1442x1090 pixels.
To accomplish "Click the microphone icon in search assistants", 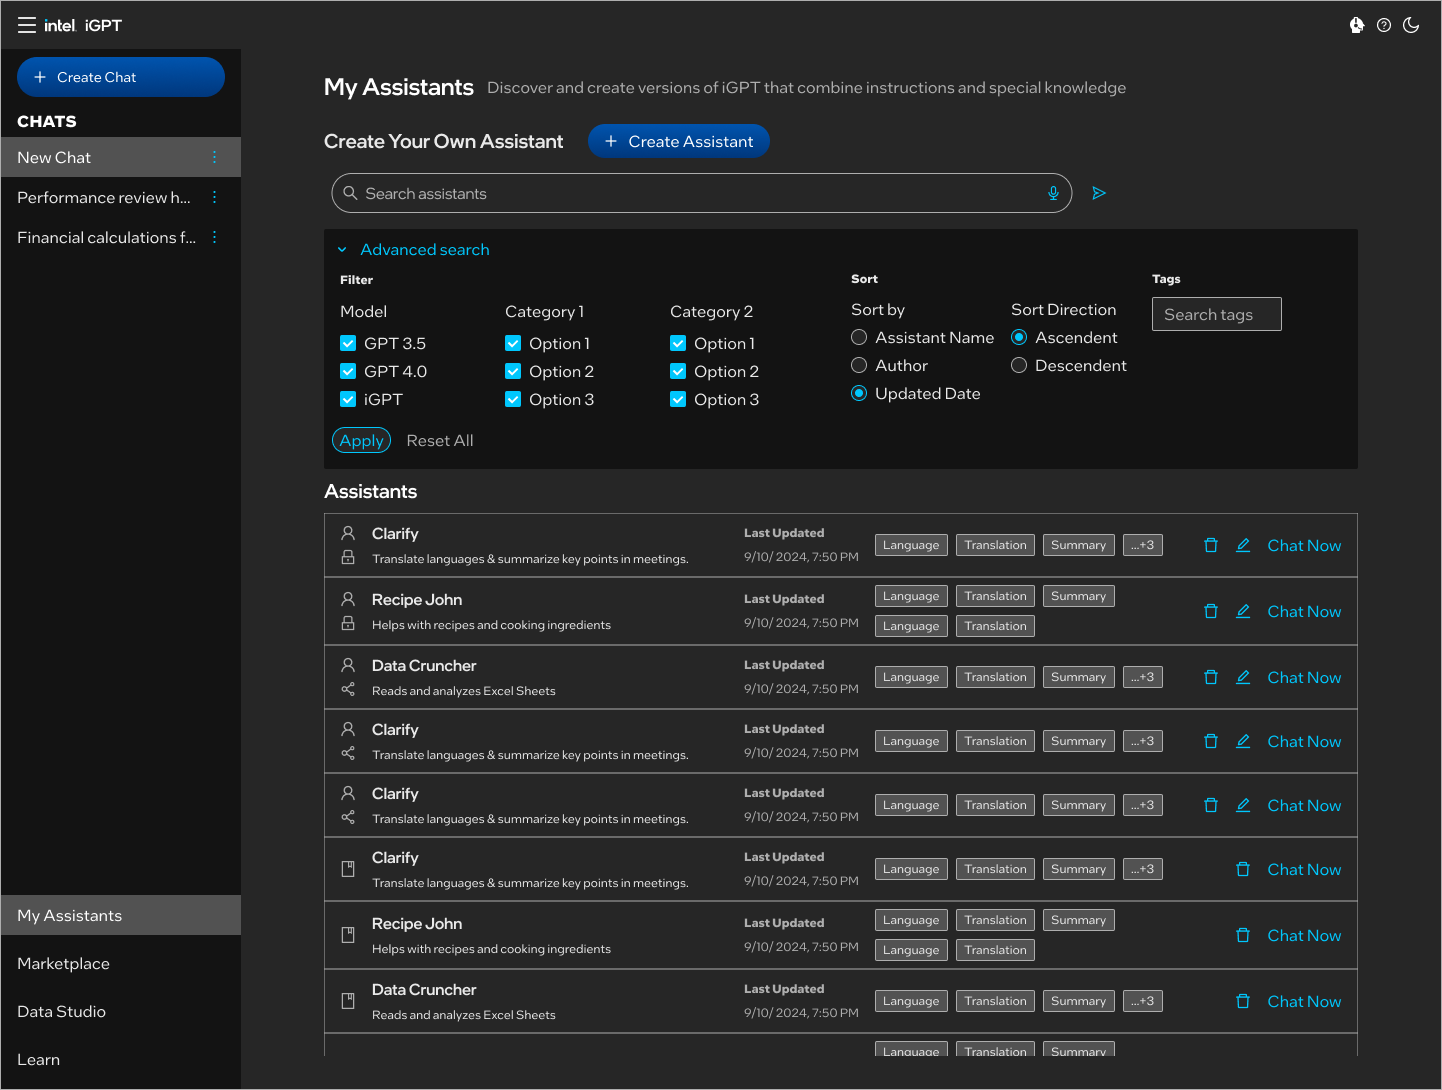I will coord(1053,193).
